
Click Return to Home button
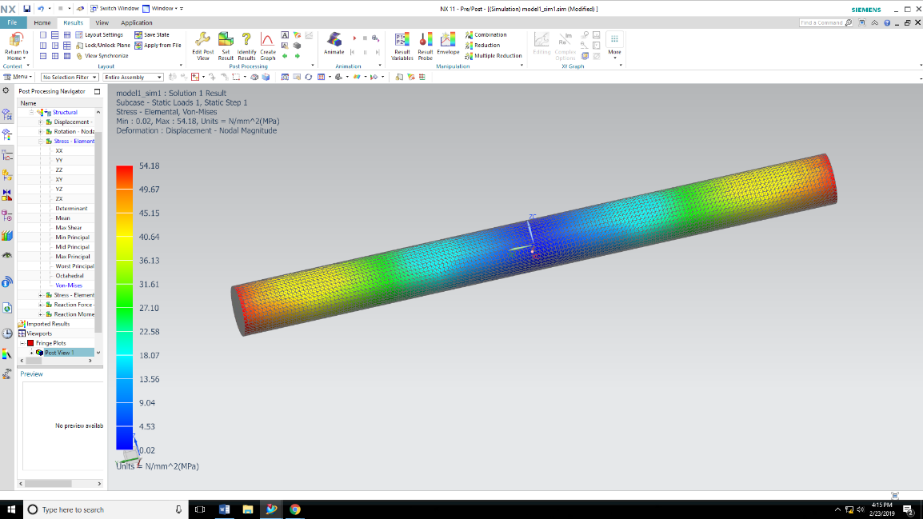(16, 46)
